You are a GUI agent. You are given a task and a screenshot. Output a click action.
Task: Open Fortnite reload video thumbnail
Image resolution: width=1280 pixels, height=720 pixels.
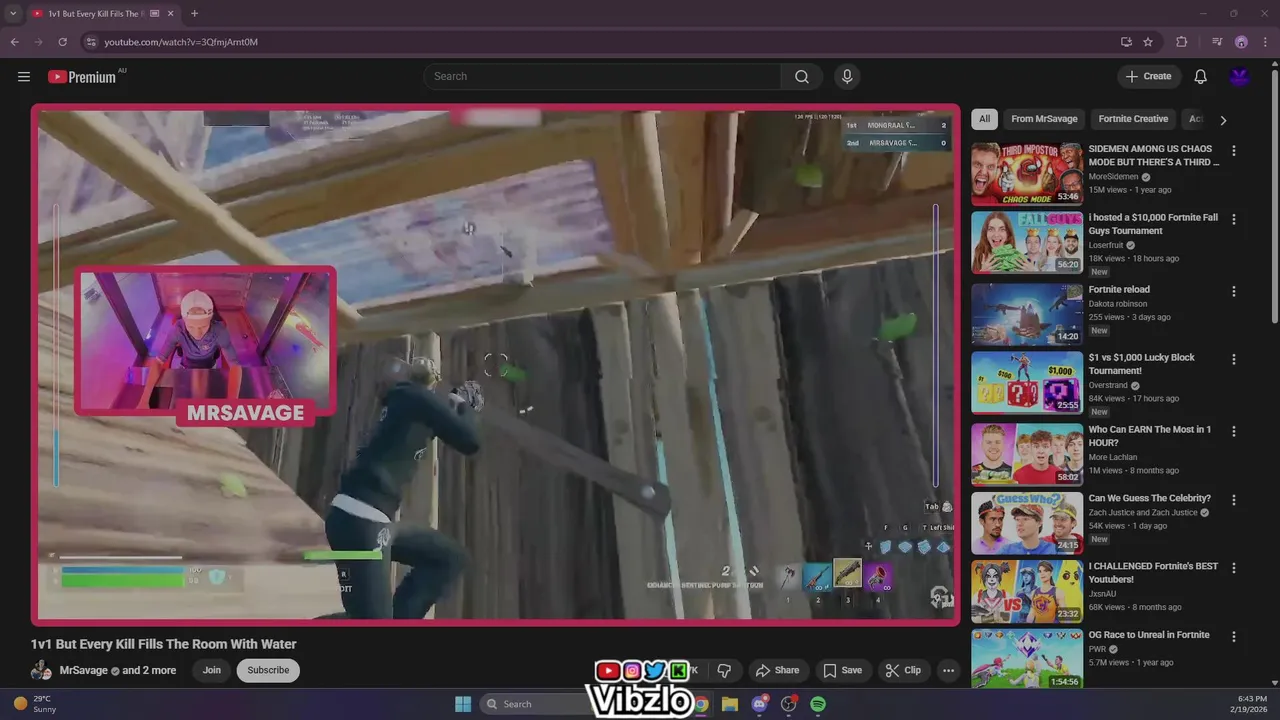1027,314
